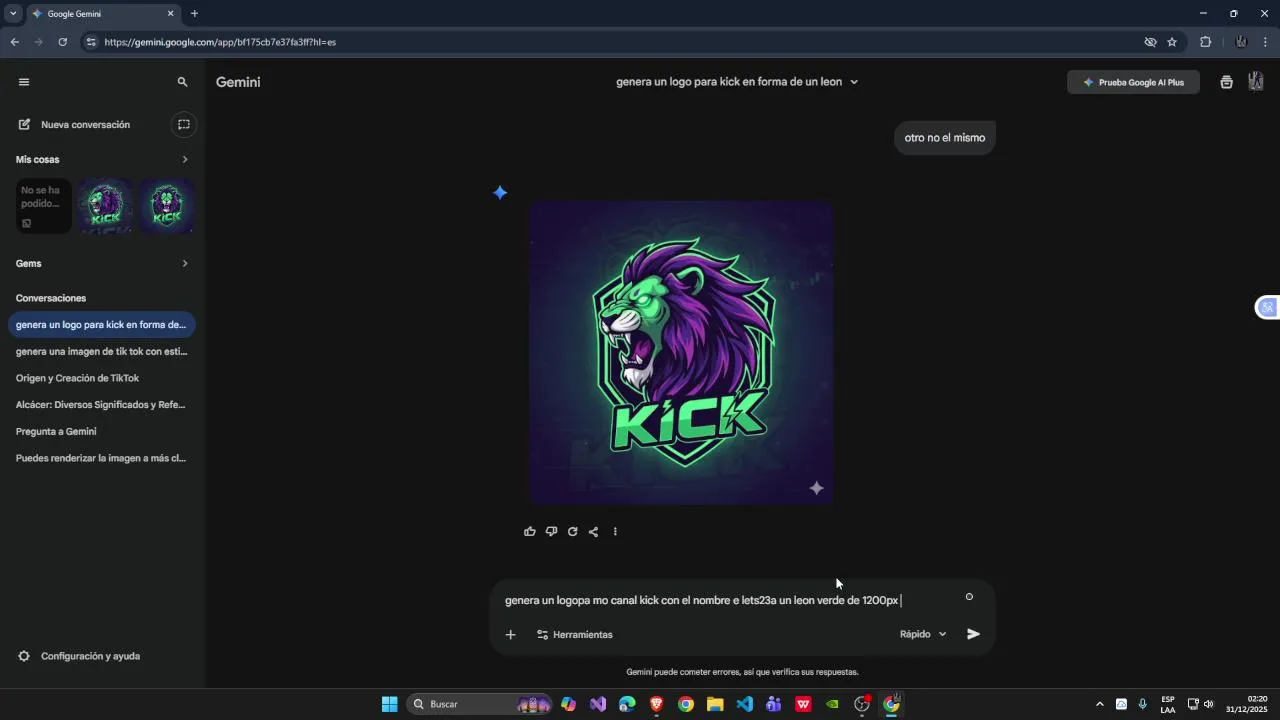Click the 'otro no el mismo' message bubble
Viewport: 1280px width, 720px height.
945,138
